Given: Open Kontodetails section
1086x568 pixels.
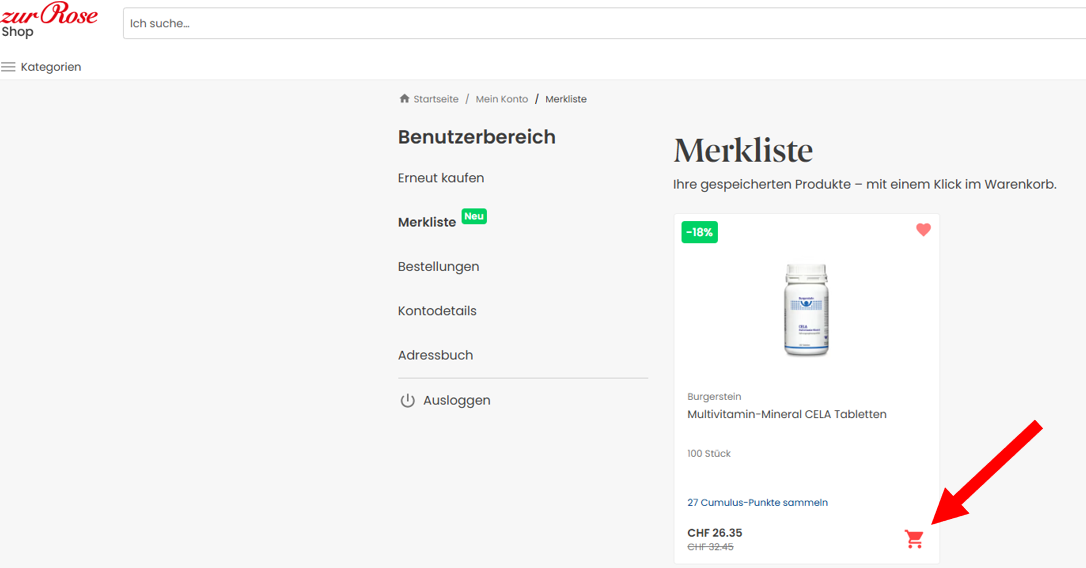Looking at the screenshot, I should (x=437, y=311).
